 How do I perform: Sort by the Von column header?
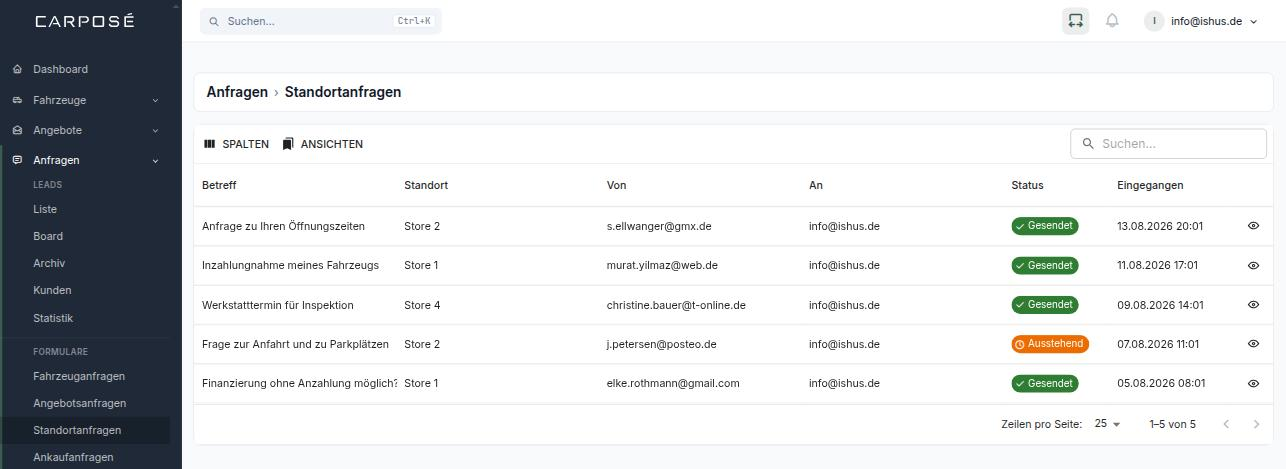tap(616, 185)
